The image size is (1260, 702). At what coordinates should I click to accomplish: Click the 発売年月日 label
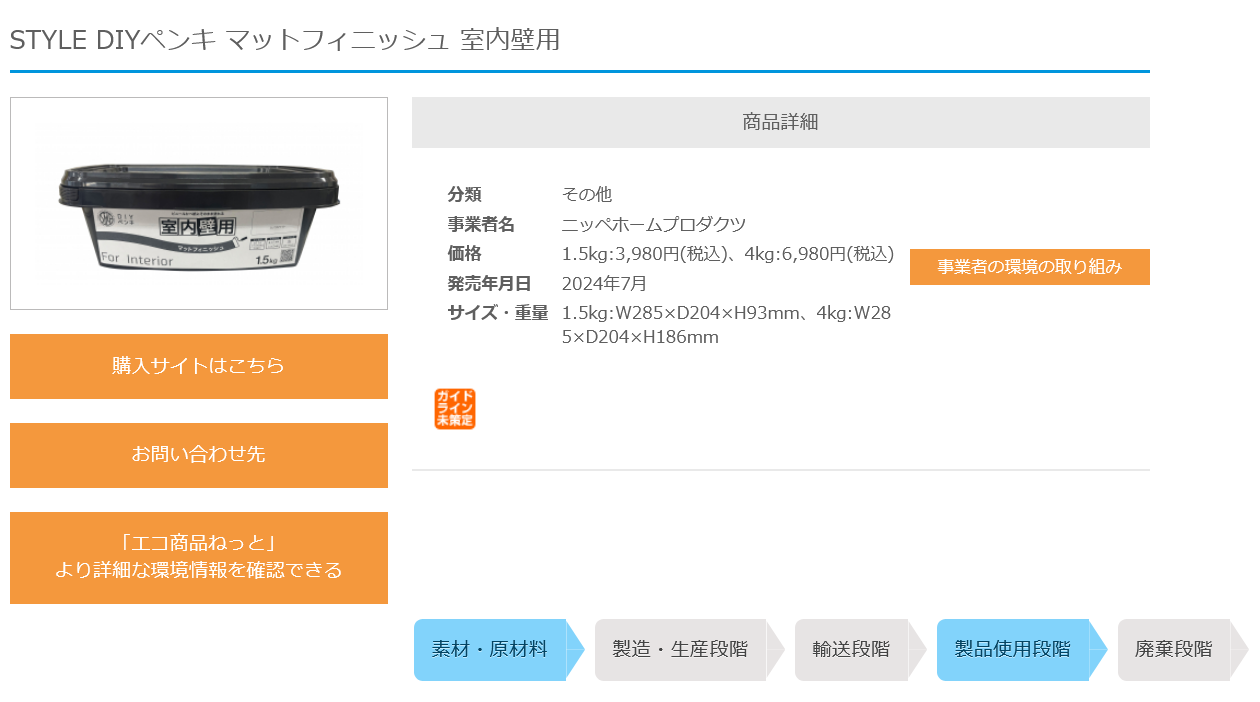point(489,284)
